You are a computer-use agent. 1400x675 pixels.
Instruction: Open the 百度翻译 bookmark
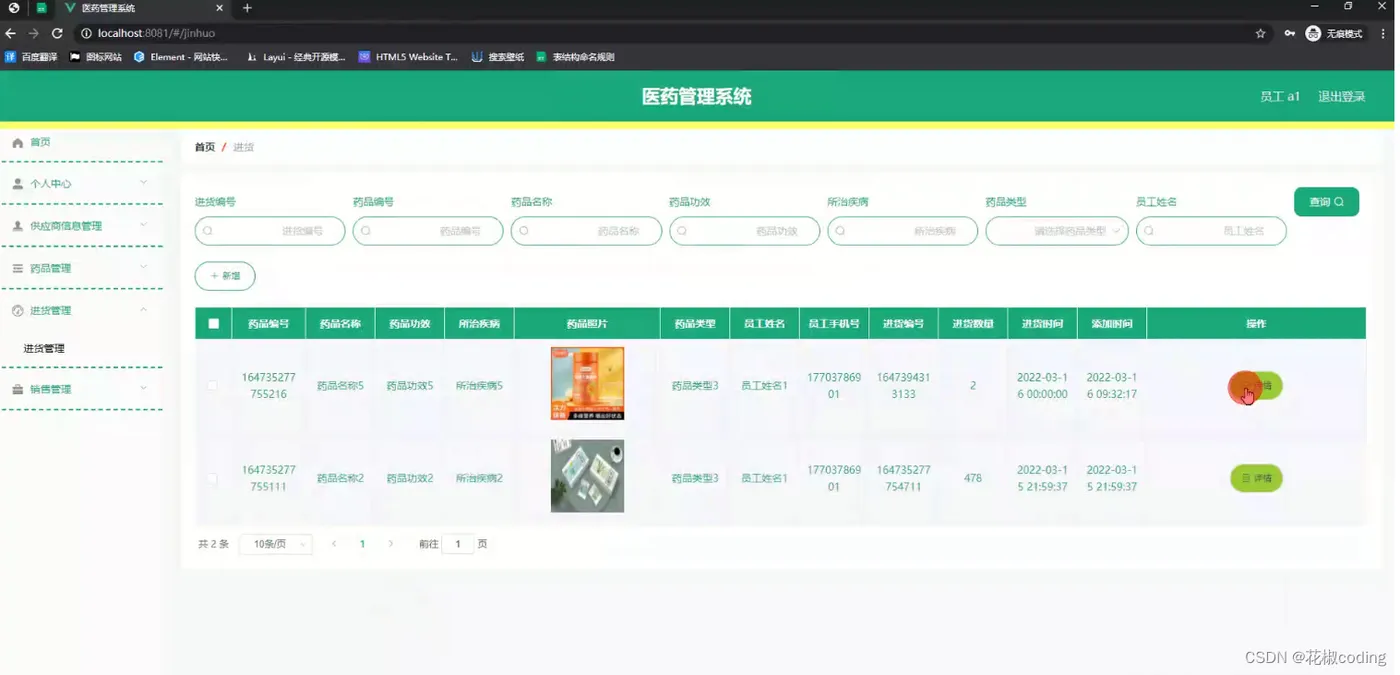33,57
